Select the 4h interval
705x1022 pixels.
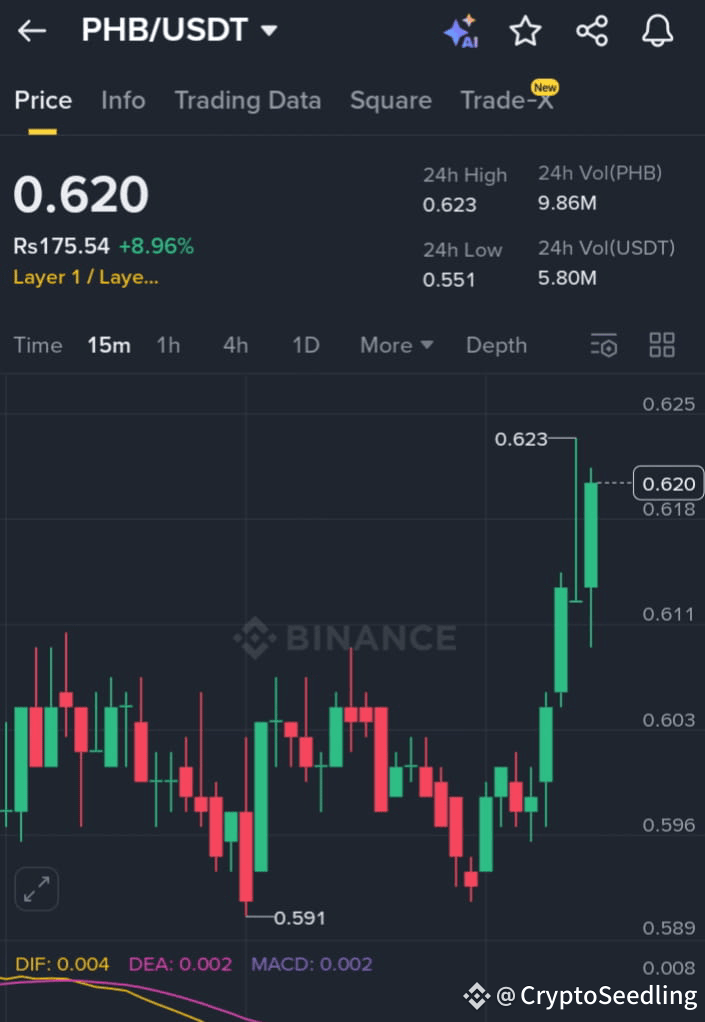(x=235, y=345)
